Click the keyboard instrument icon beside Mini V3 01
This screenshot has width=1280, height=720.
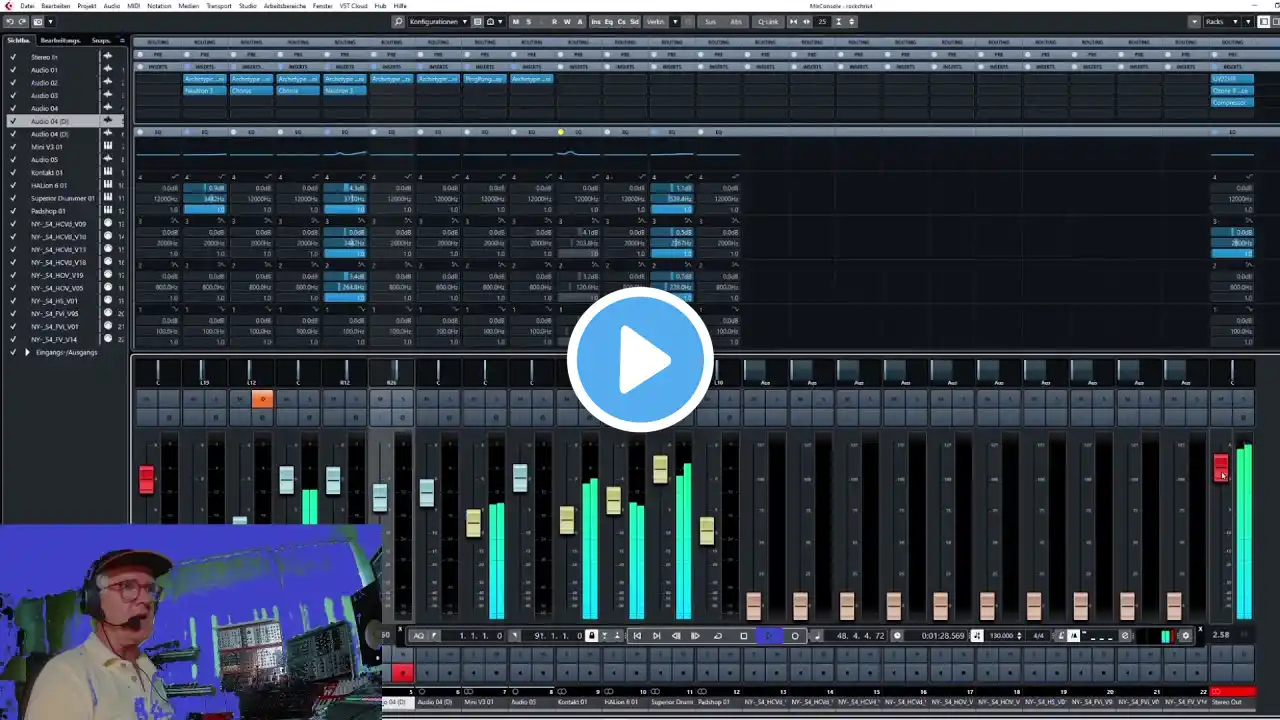coord(107,147)
